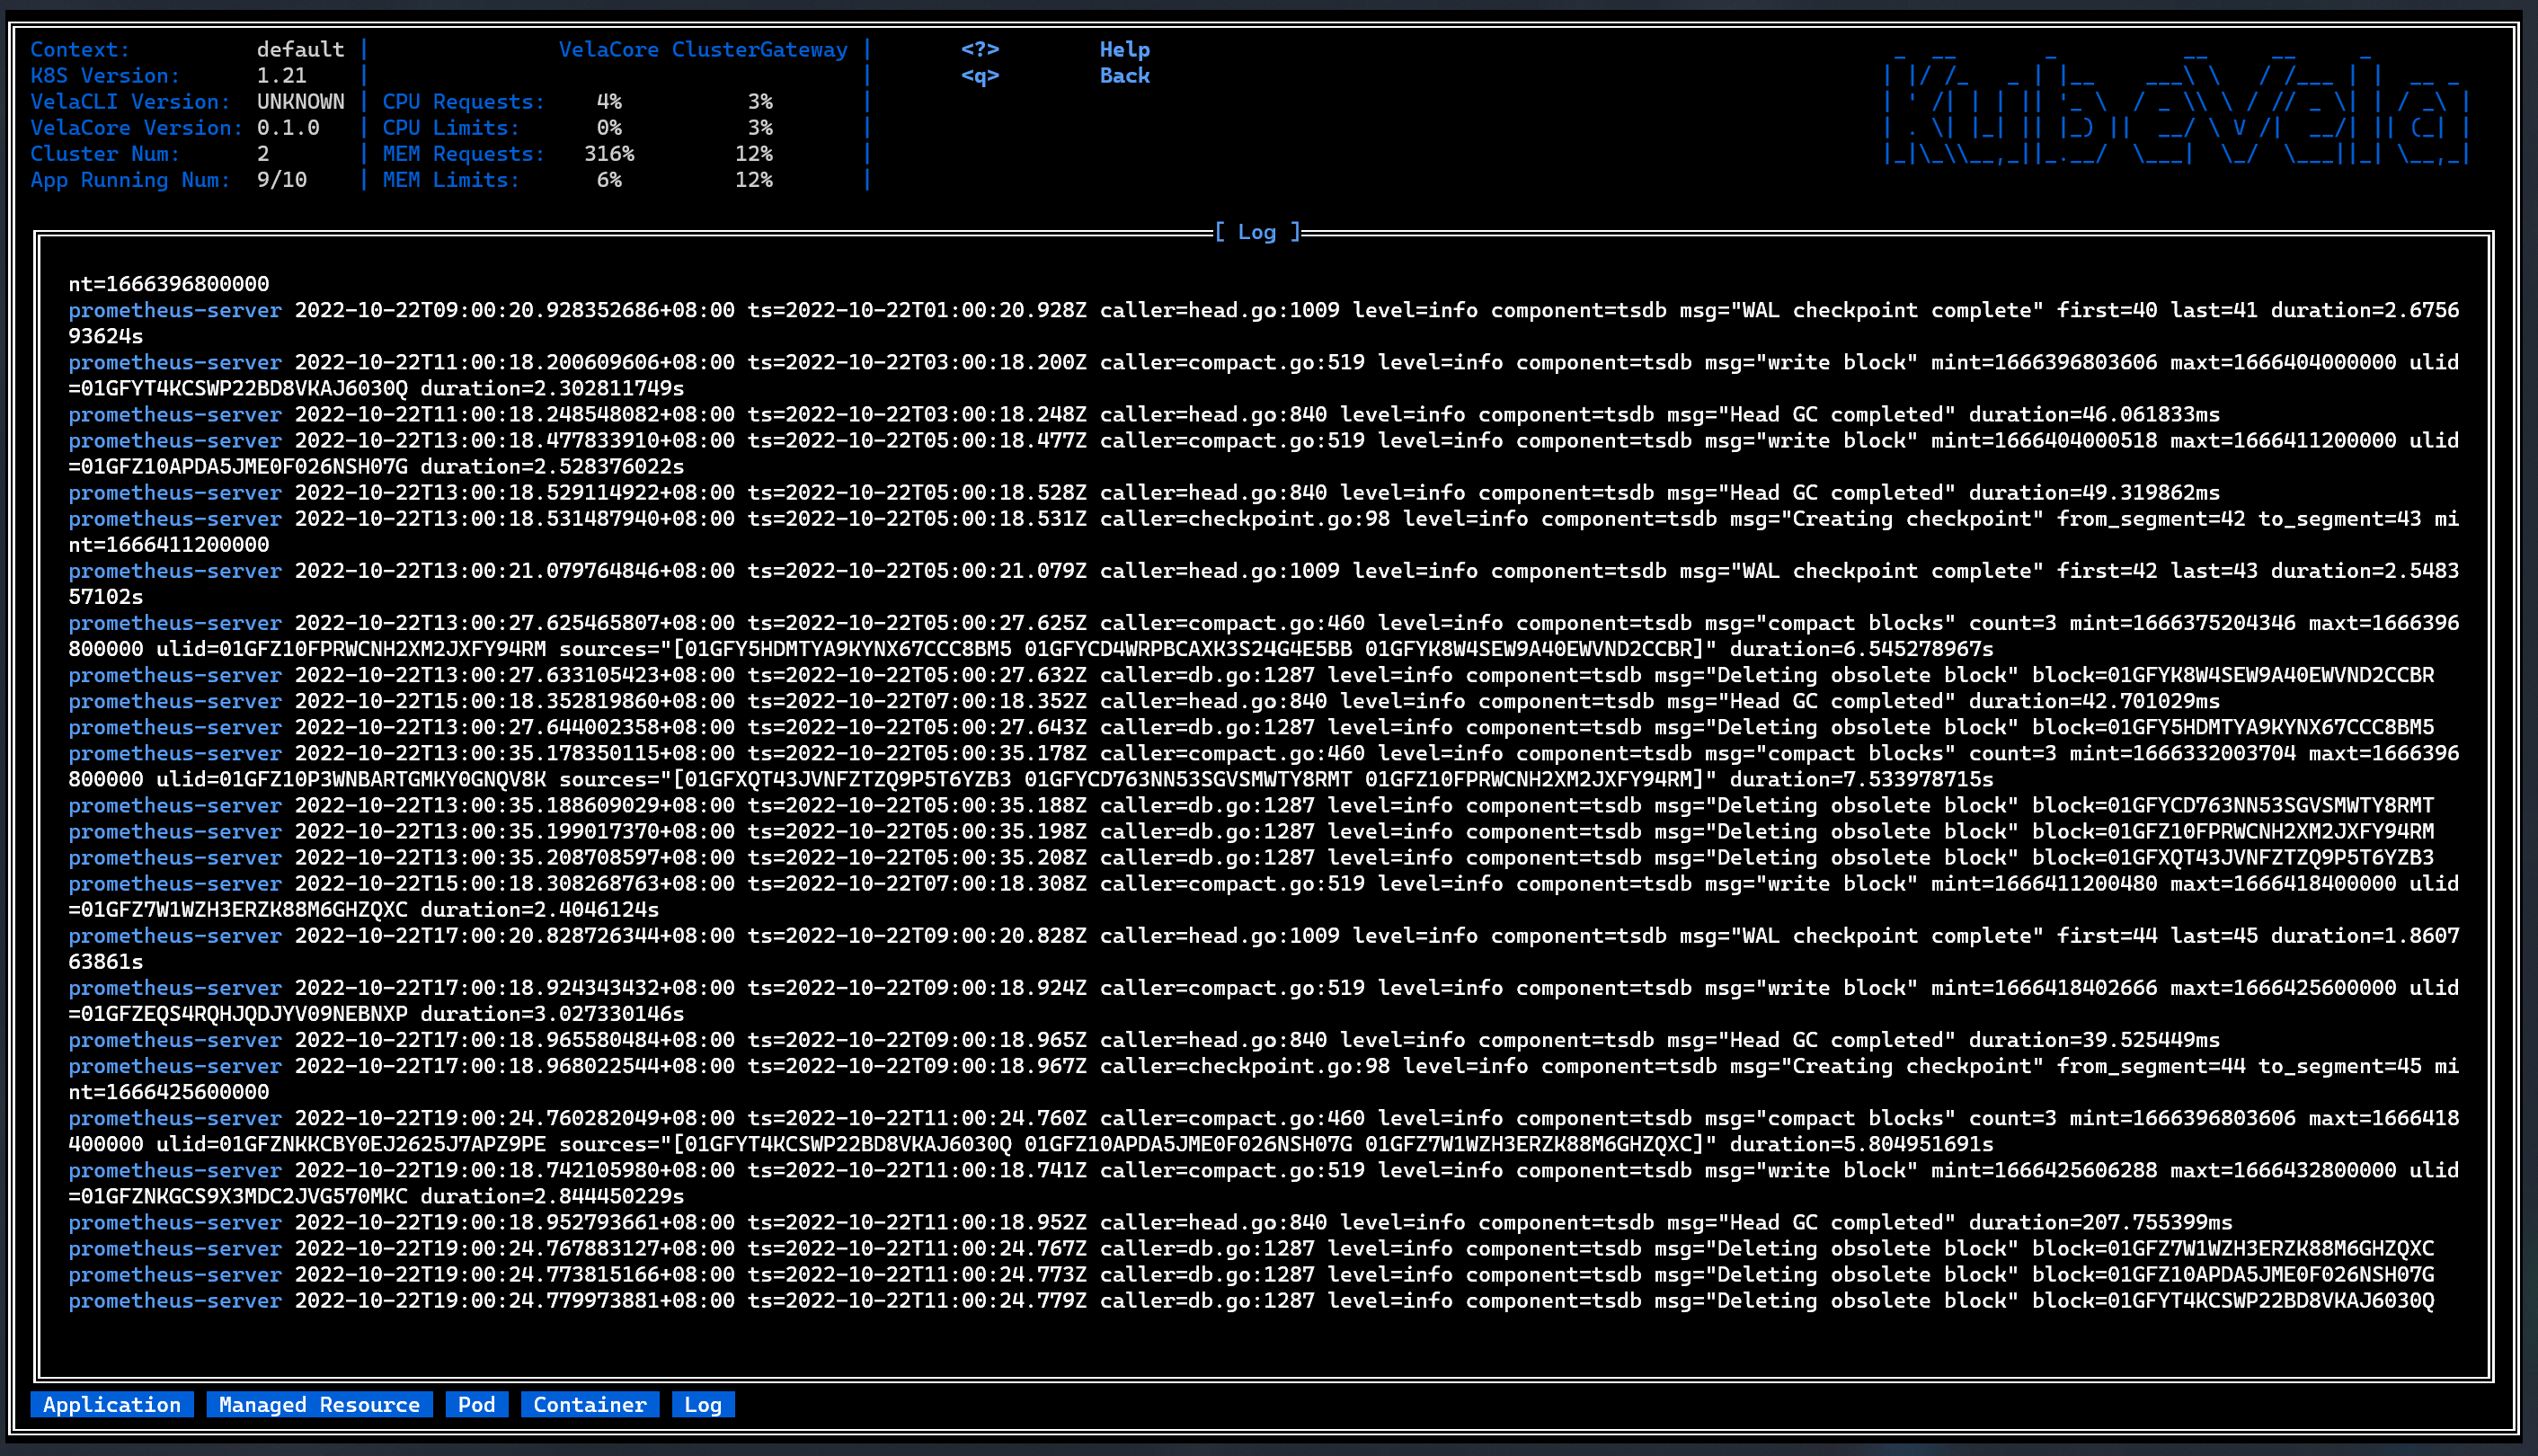Click the MEM Limits: label
This screenshot has width=2538, height=1456.
[x=451, y=179]
